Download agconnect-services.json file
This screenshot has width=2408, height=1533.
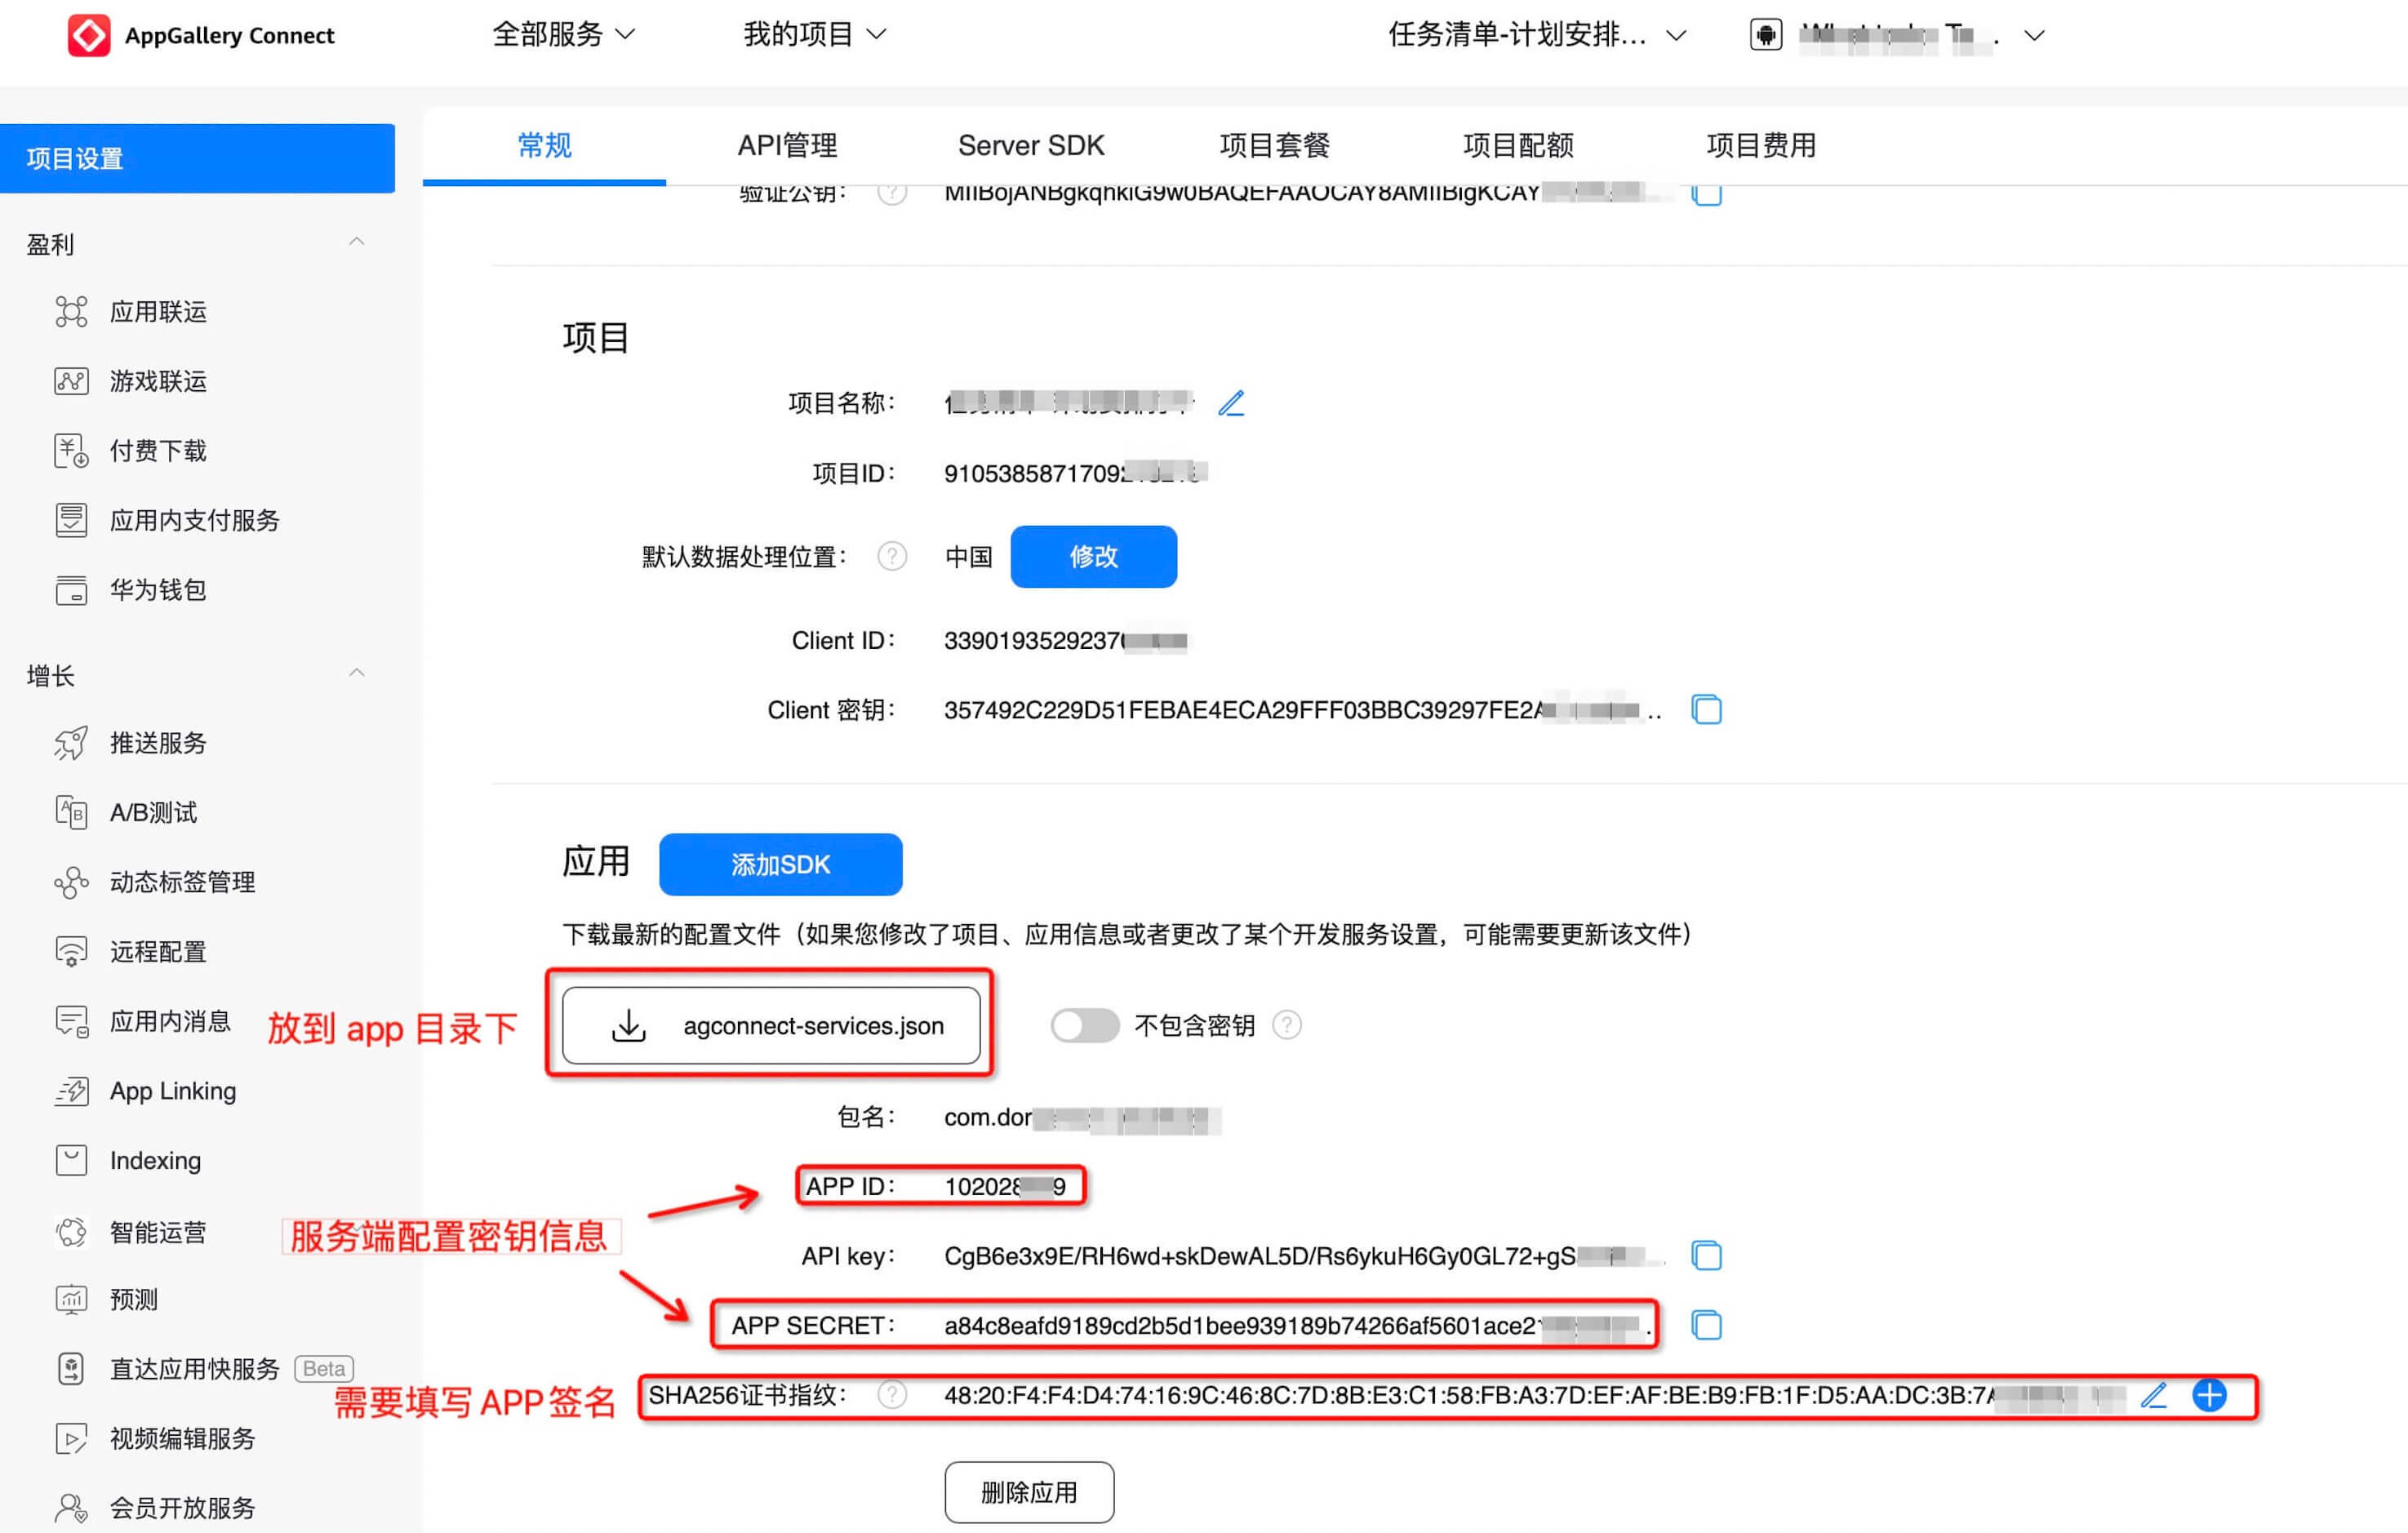781,1024
